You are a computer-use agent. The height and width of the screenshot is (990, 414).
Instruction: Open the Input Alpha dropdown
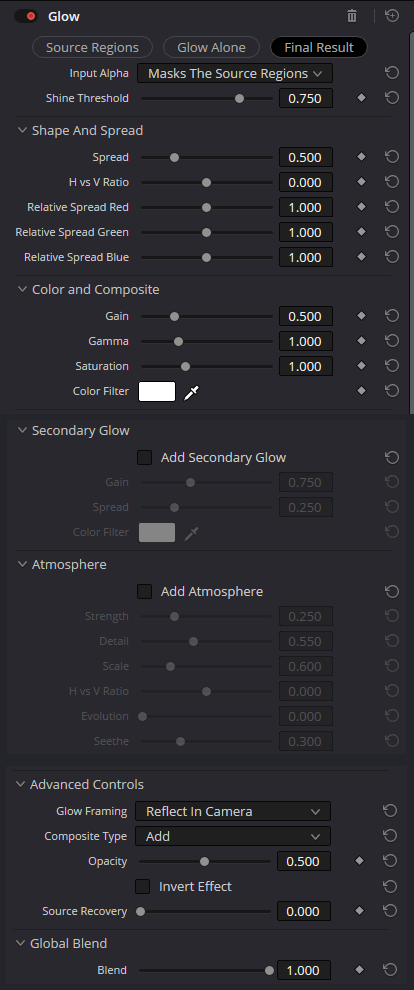[x=235, y=73]
